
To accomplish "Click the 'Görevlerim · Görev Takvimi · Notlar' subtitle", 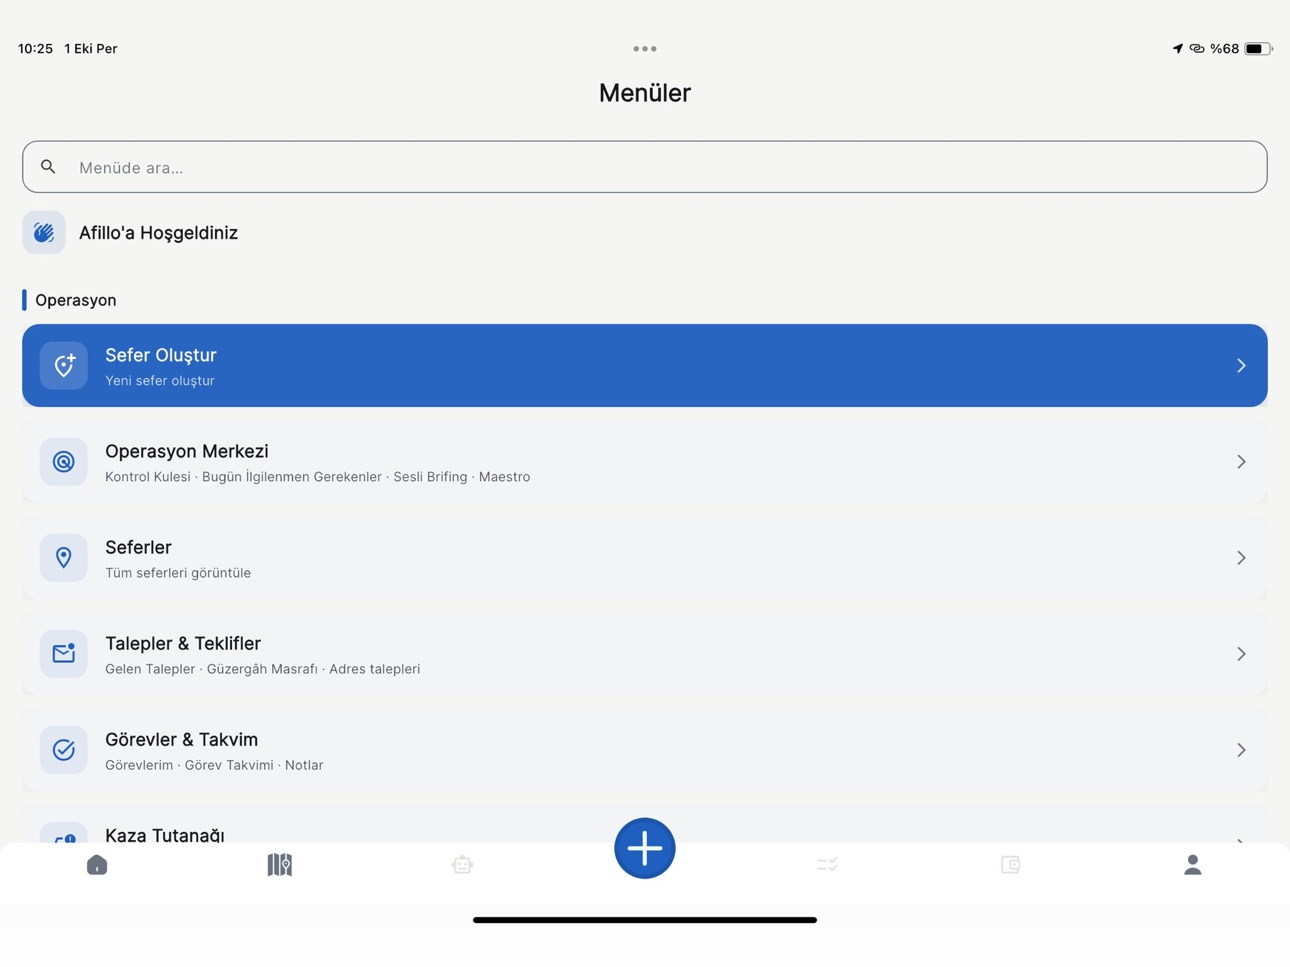I will coord(214,765).
